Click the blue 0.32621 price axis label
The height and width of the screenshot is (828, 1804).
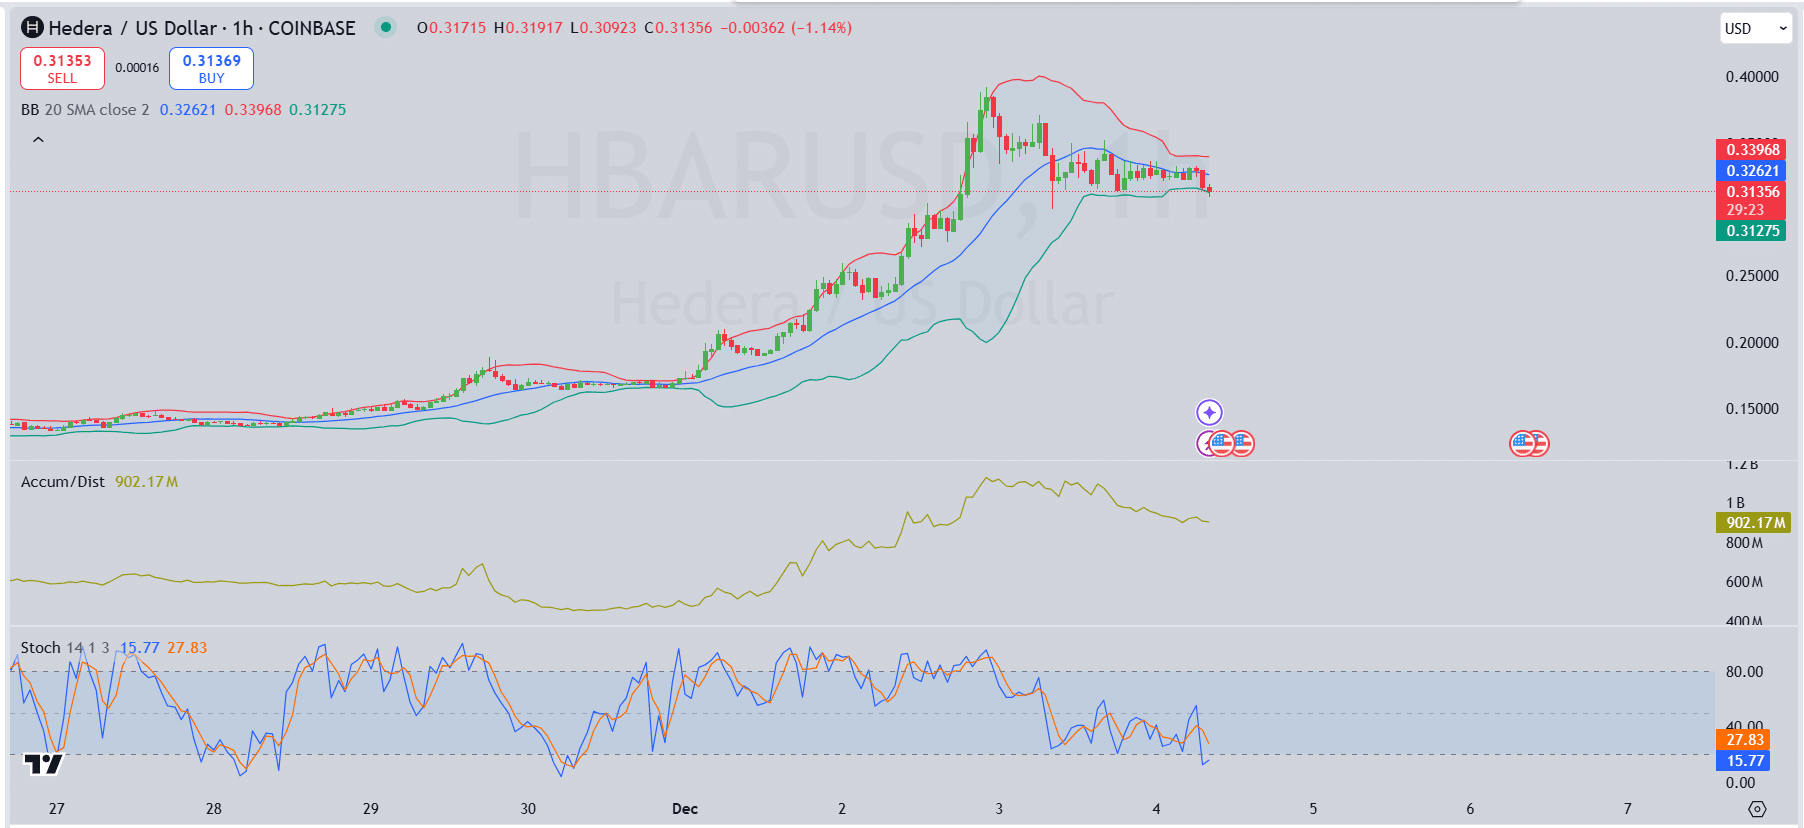click(1752, 171)
